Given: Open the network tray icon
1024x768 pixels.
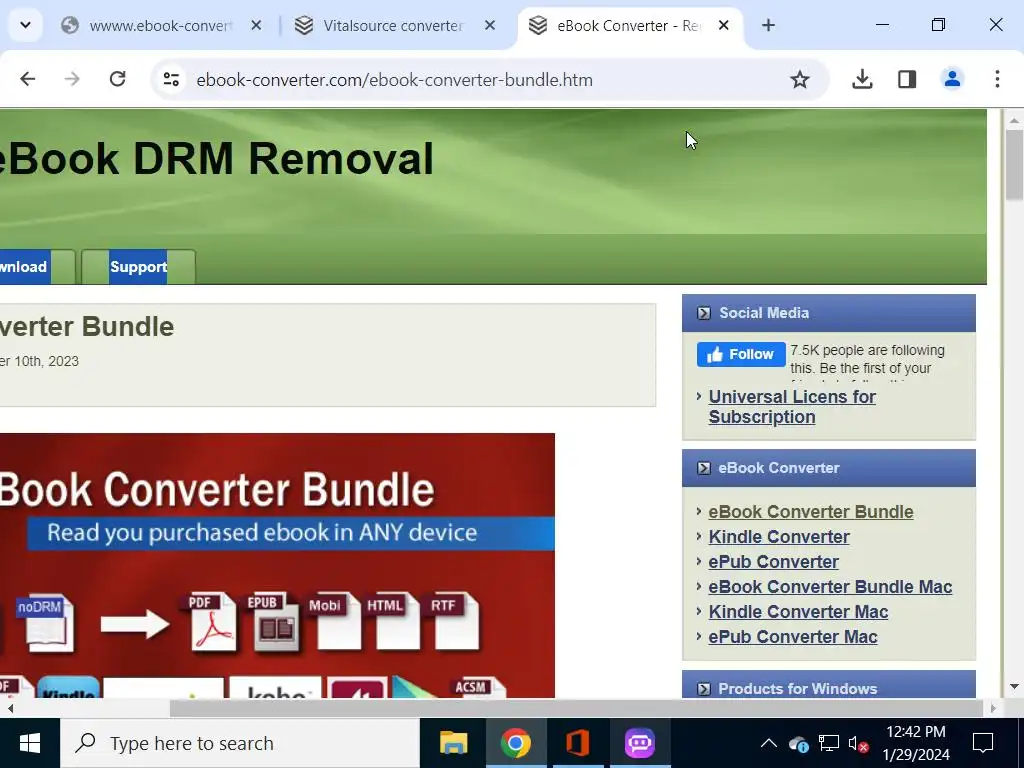Looking at the screenshot, I should pyautogui.click(x=828, y=743).
